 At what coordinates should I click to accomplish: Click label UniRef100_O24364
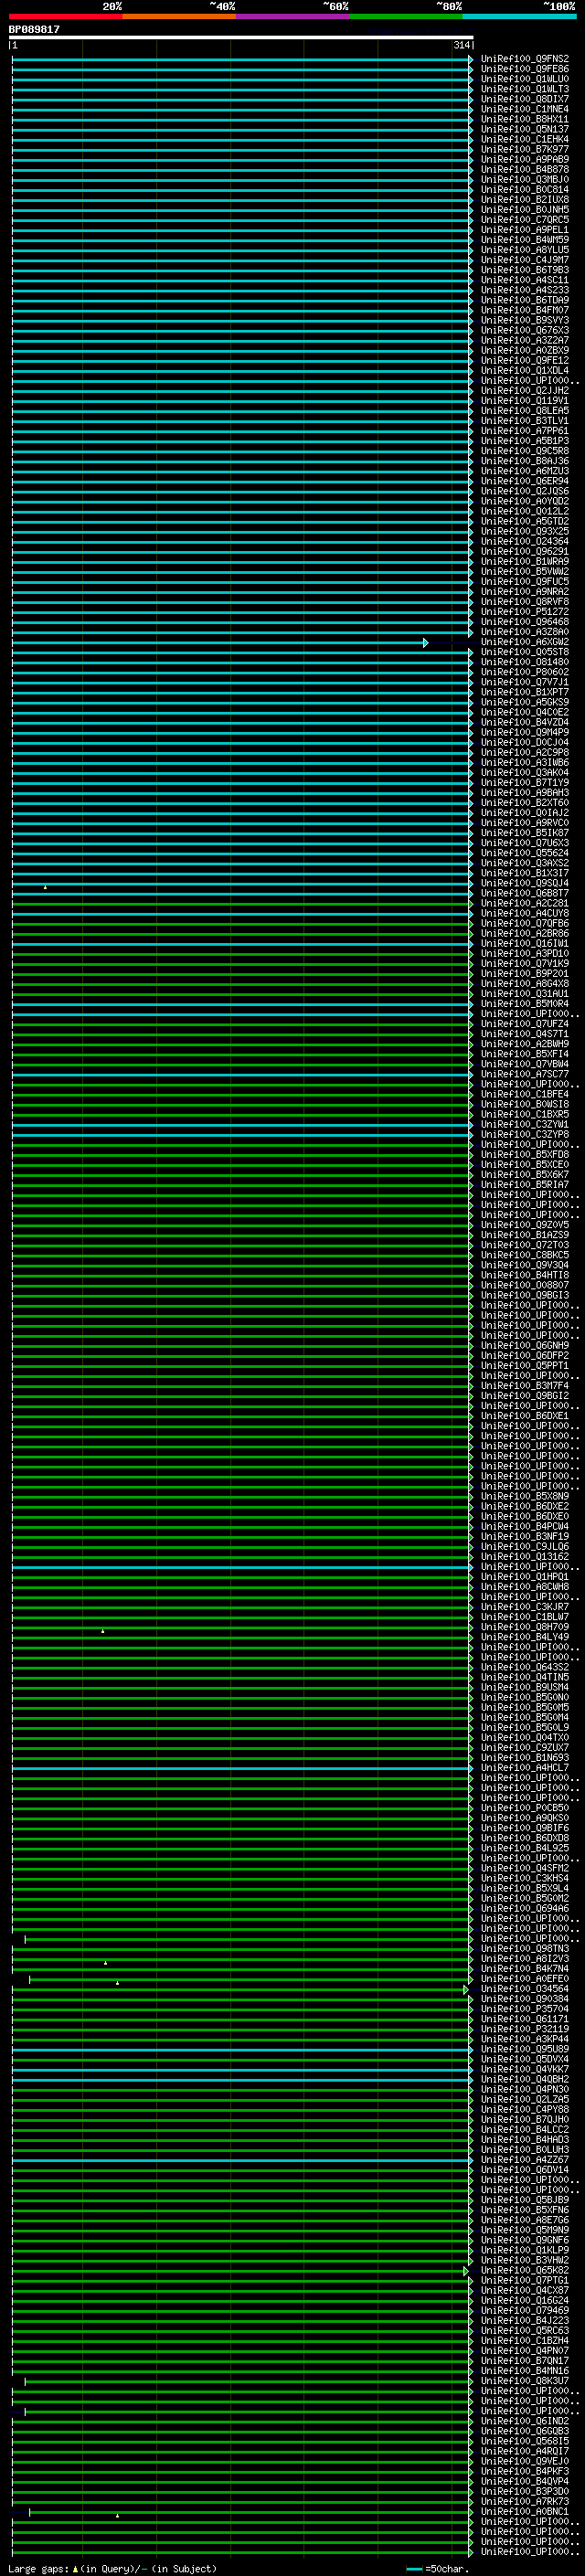tap(525, 541)
